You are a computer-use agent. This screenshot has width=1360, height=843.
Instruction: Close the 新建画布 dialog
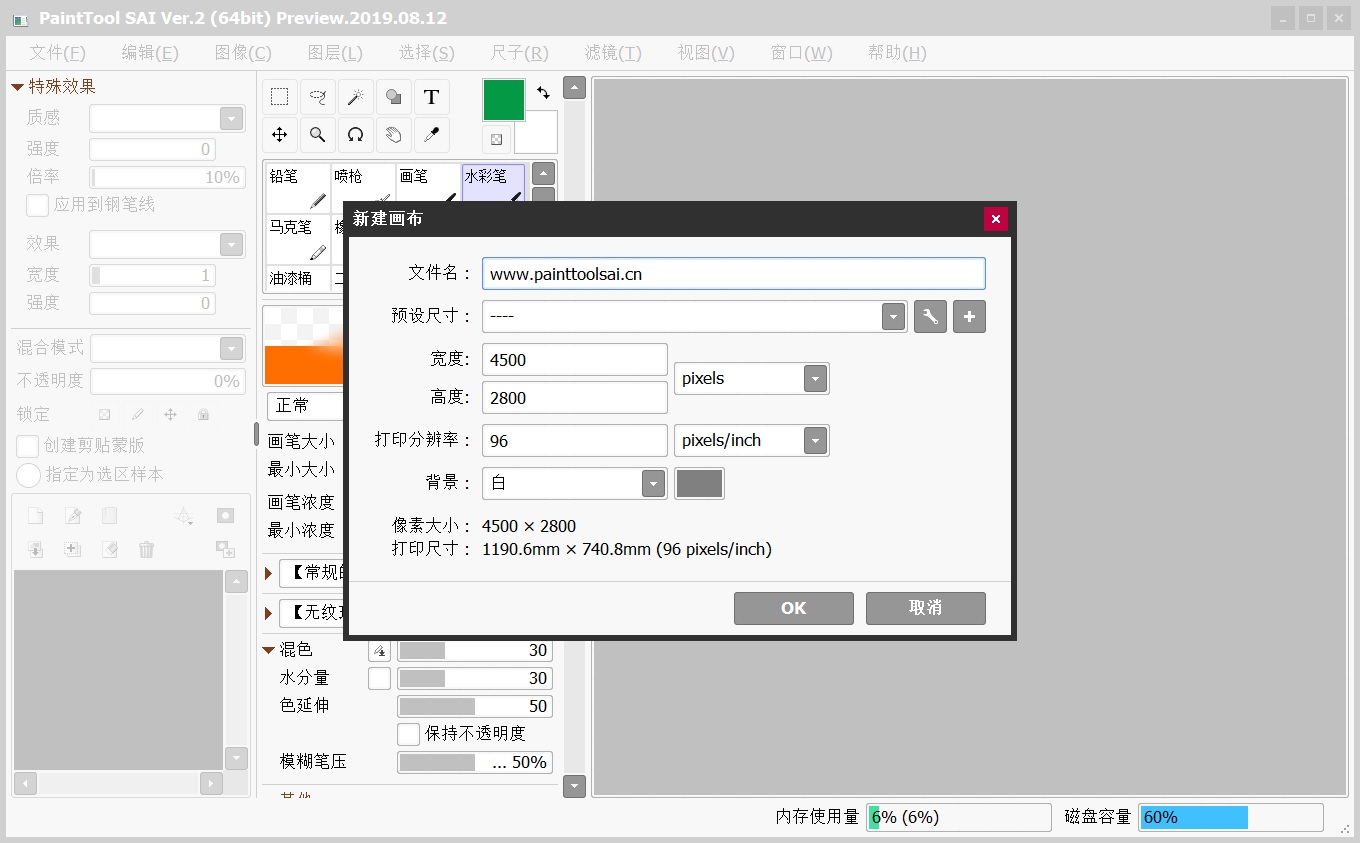coord(995,219)
